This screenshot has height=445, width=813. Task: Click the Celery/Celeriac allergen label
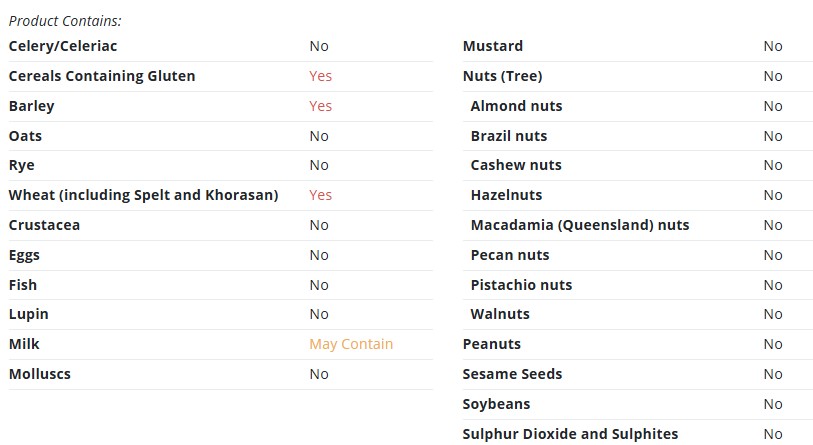[x=63, y=46]
